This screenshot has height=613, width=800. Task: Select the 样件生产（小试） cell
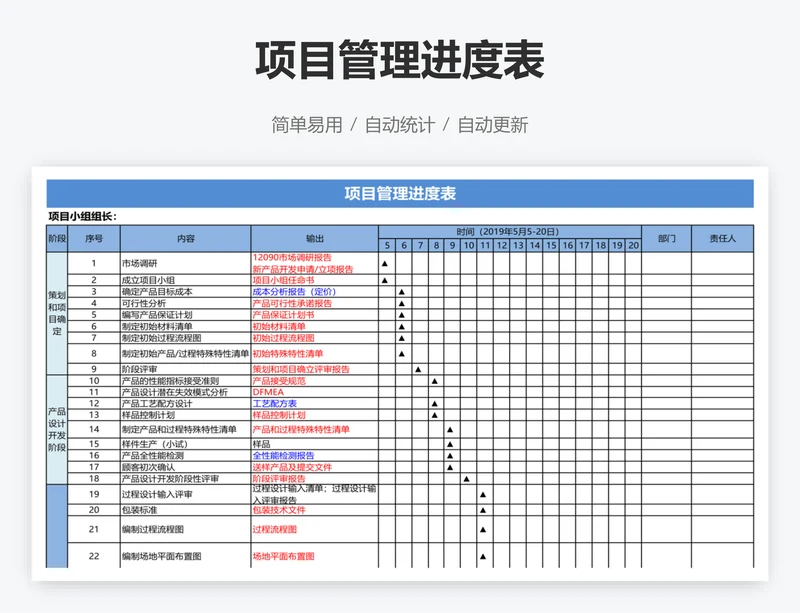(186, 444)
